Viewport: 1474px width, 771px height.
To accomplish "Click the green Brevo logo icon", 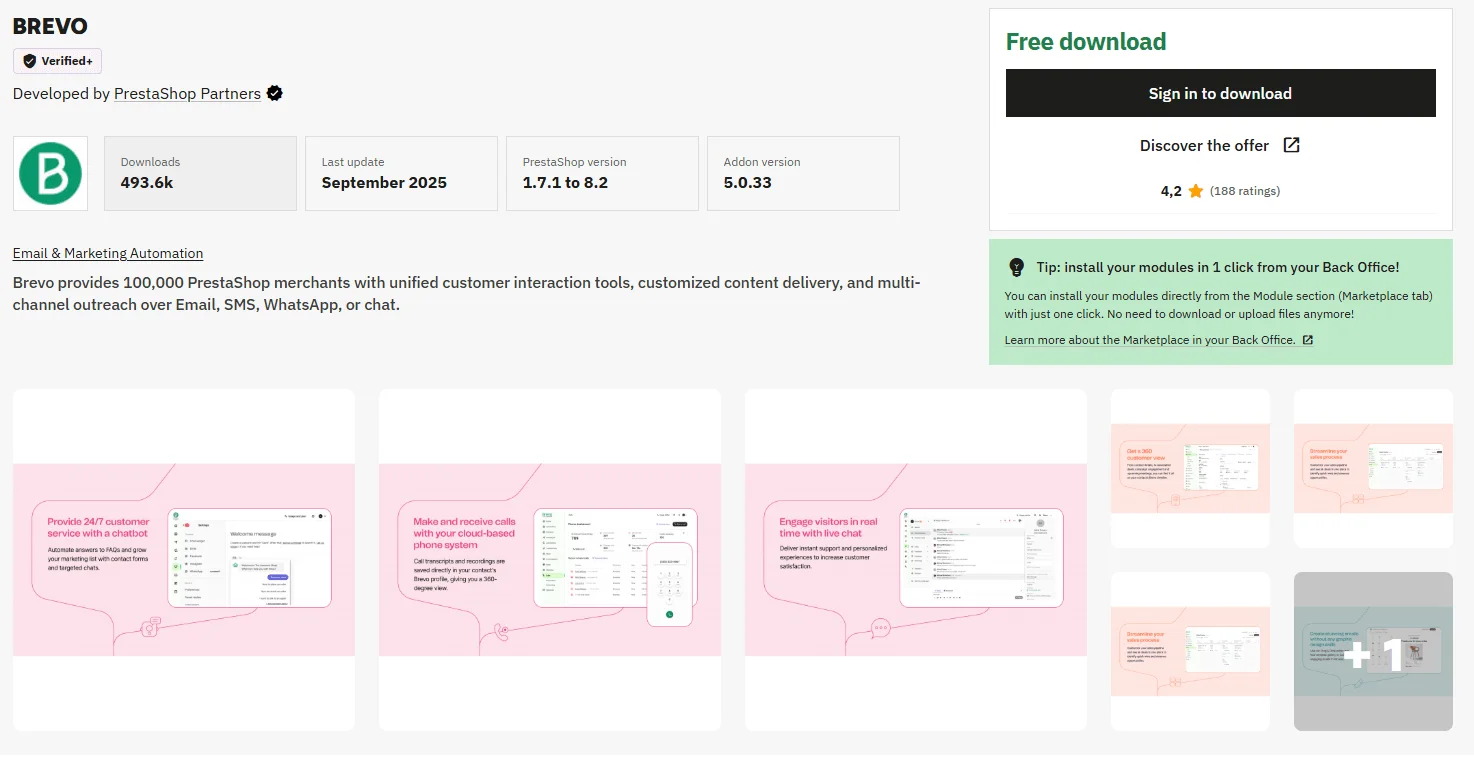I will point(50,173).
